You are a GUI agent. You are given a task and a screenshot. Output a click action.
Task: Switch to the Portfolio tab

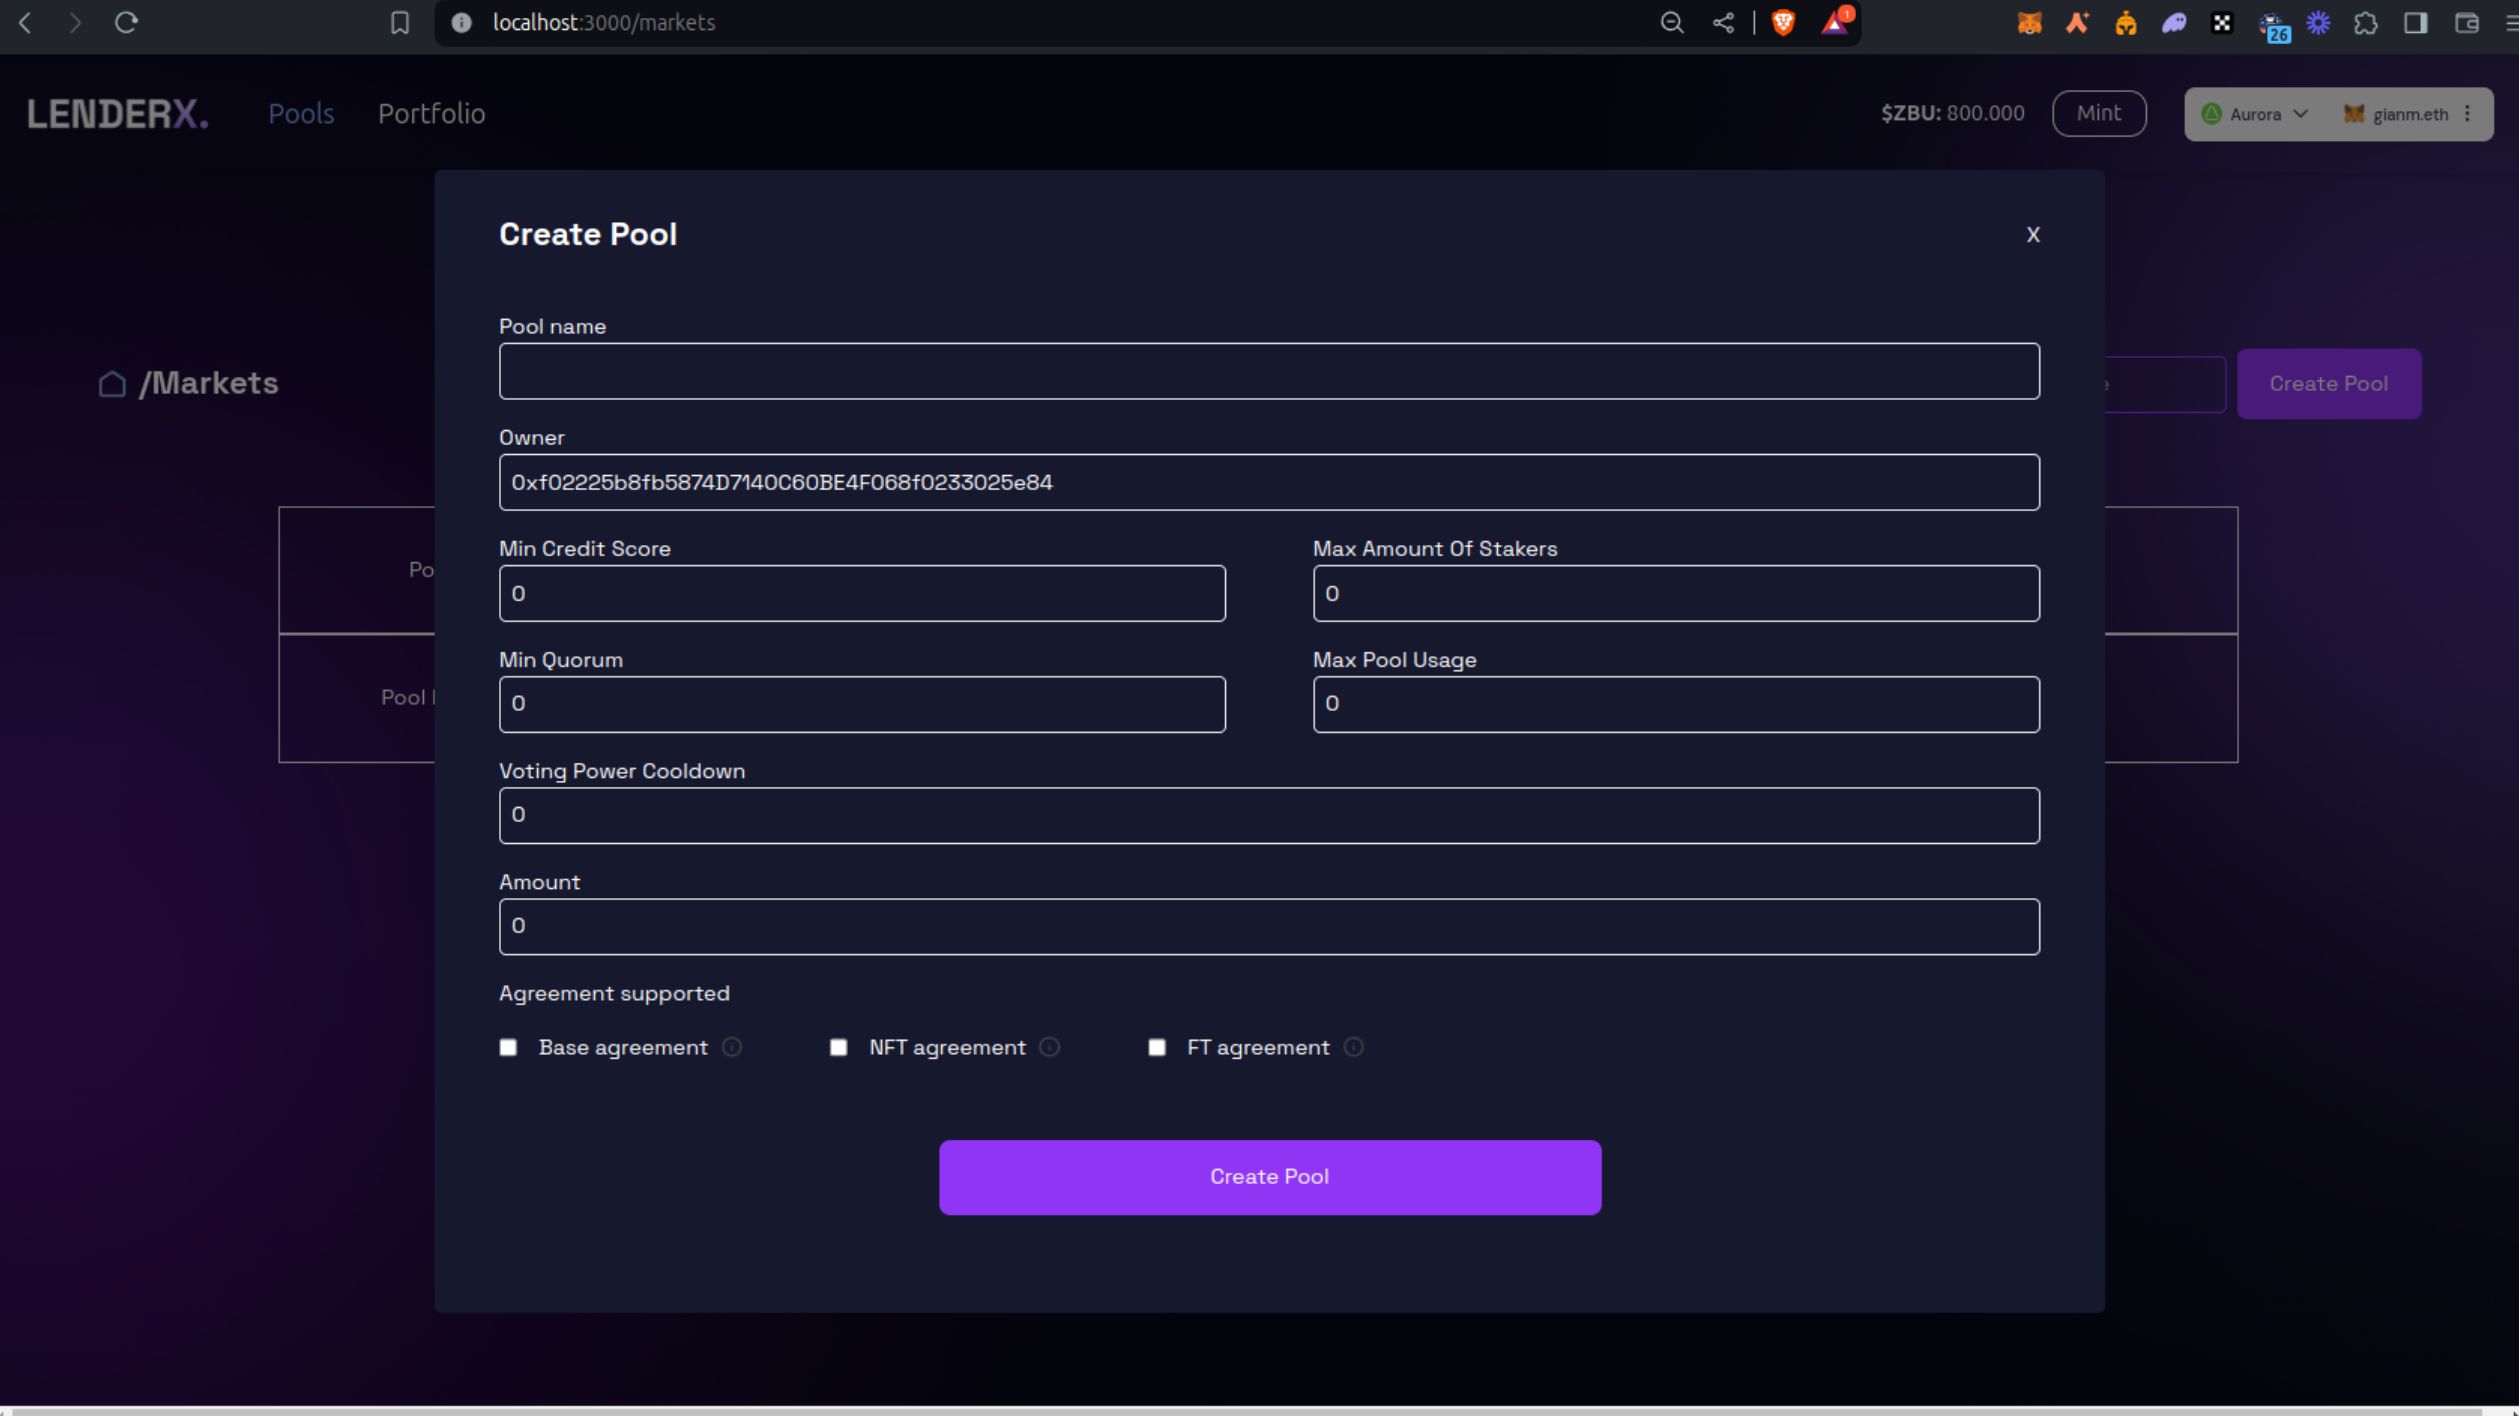431,113
